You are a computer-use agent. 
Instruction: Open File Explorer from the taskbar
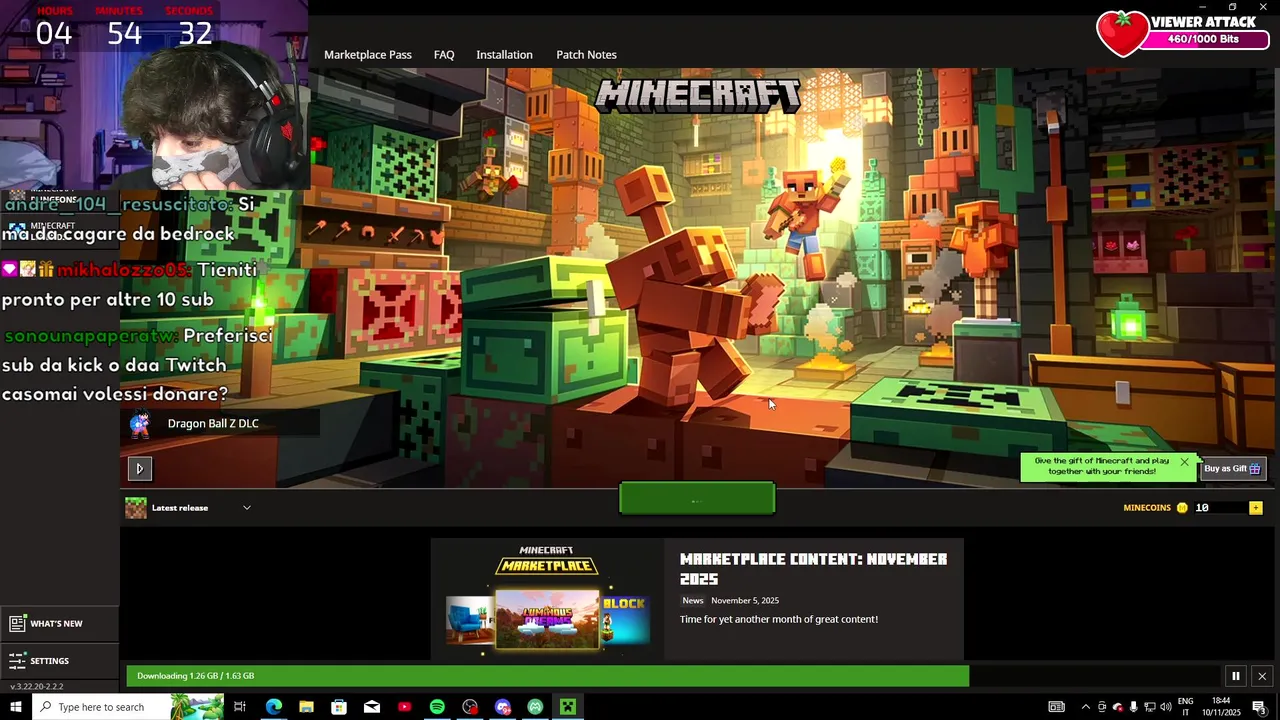306,707
